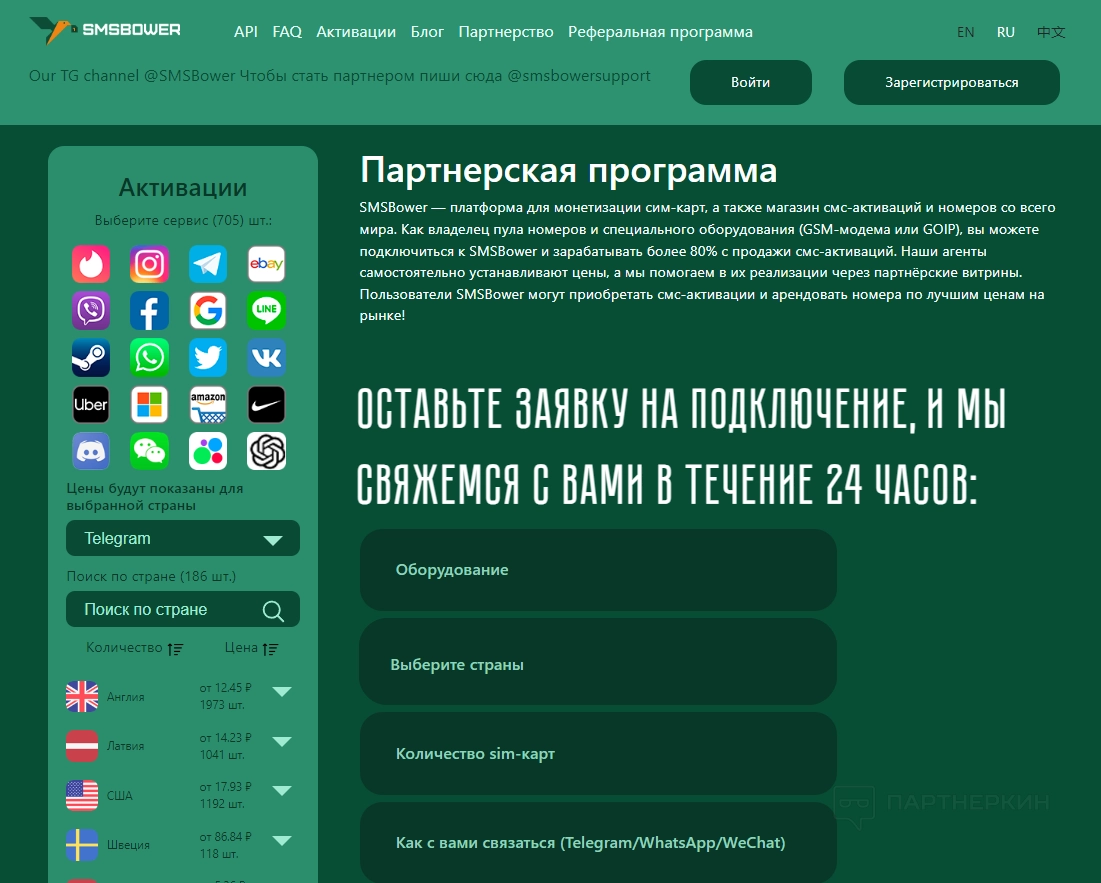Select the Twitter service icon
1101x883 pixels.
coord(208,357)
